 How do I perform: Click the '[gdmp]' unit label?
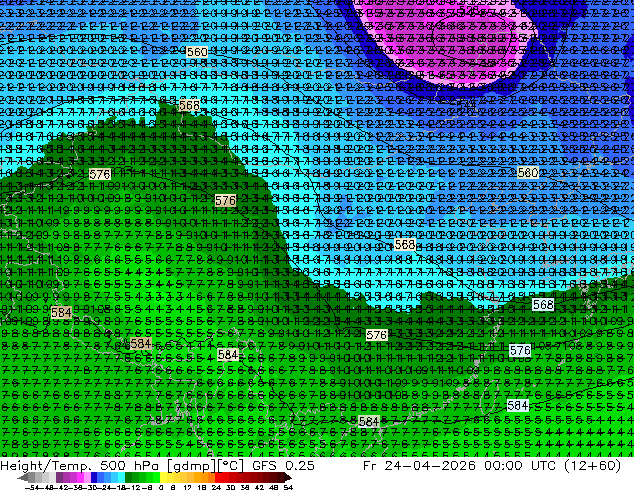191,466
